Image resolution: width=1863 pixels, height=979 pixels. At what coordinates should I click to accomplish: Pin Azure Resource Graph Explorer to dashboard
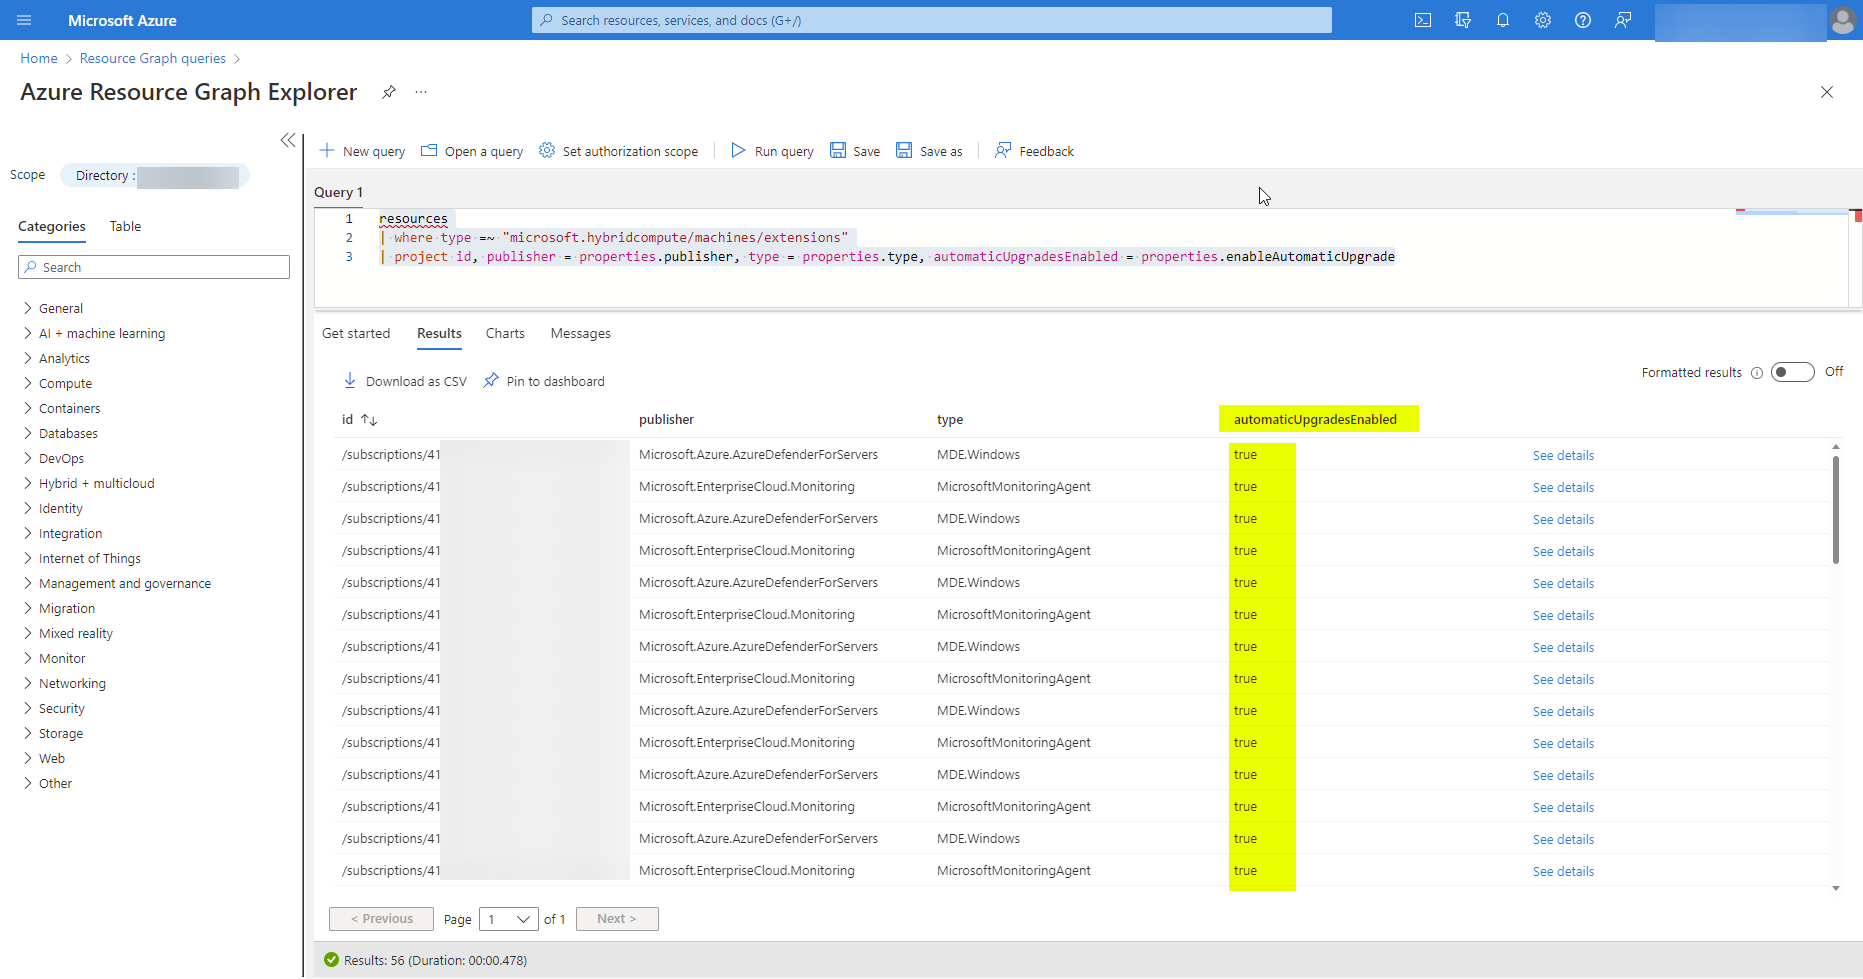coord(389,92)
